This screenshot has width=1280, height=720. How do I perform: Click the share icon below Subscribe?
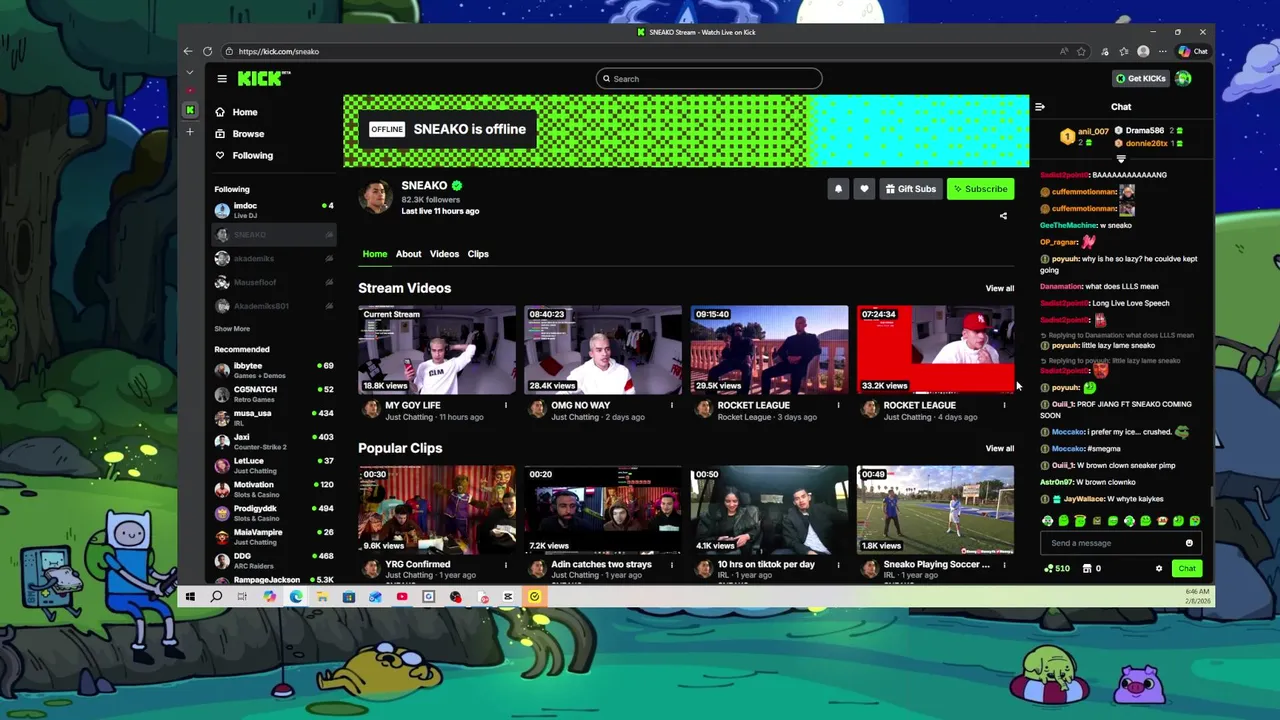[x=1003, y=216]
